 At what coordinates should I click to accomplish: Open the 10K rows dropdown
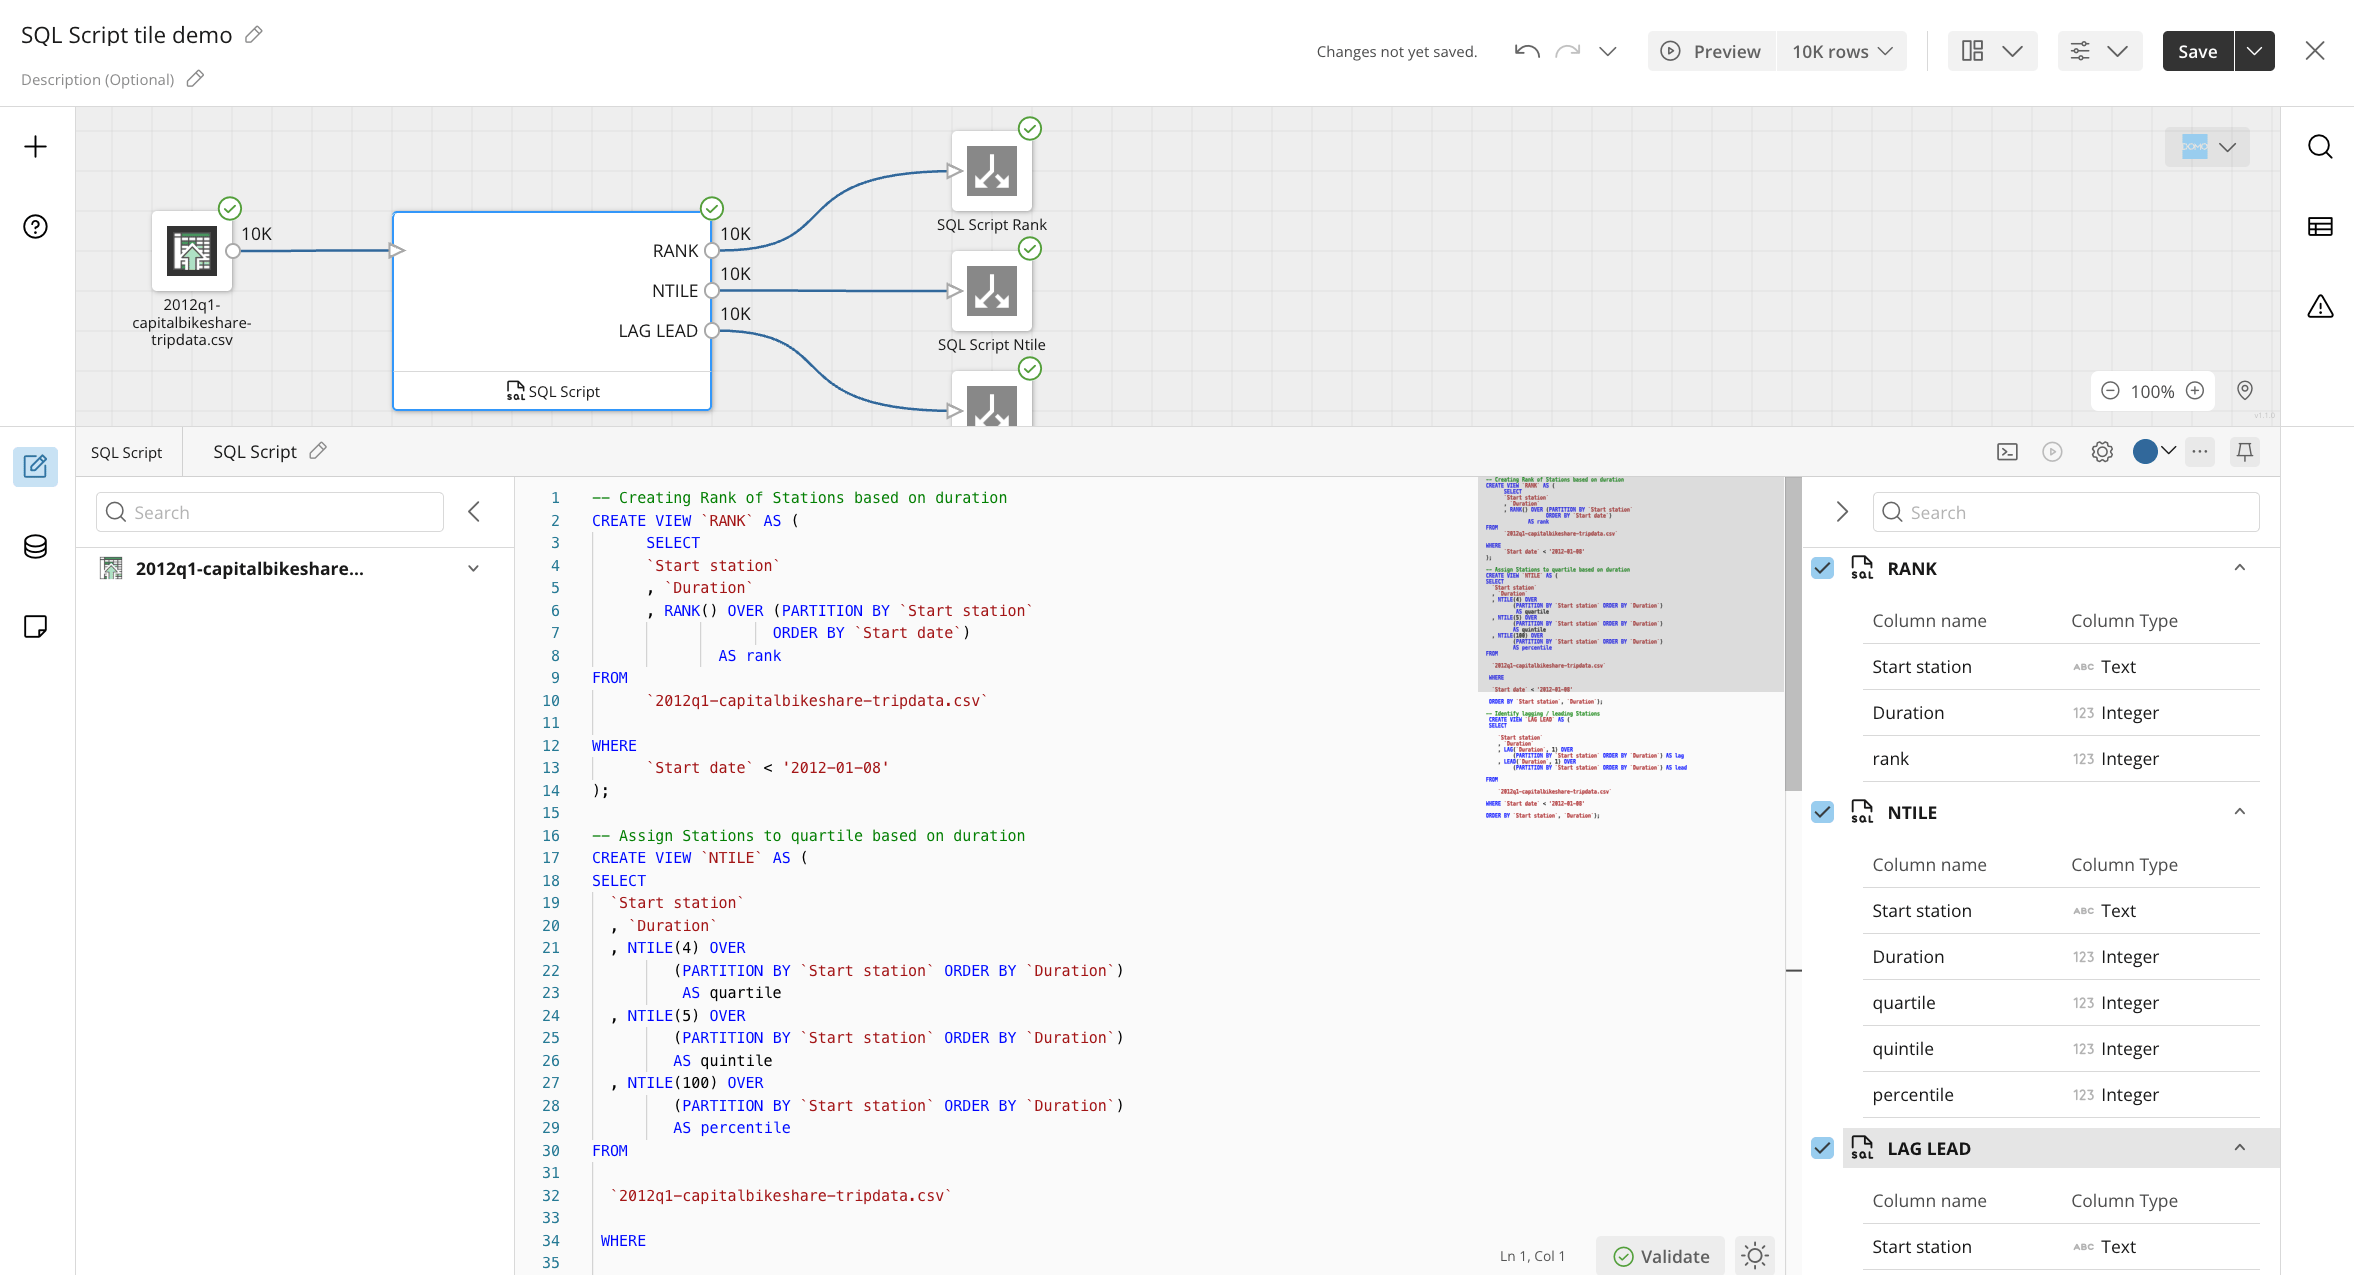(x=1841, y=51)
